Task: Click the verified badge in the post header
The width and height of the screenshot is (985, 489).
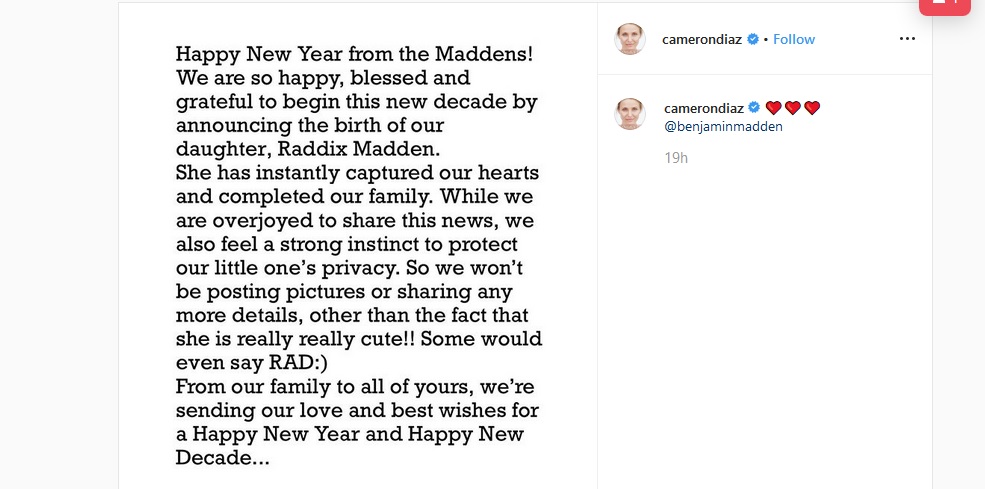Action: [x=753, y=39]
